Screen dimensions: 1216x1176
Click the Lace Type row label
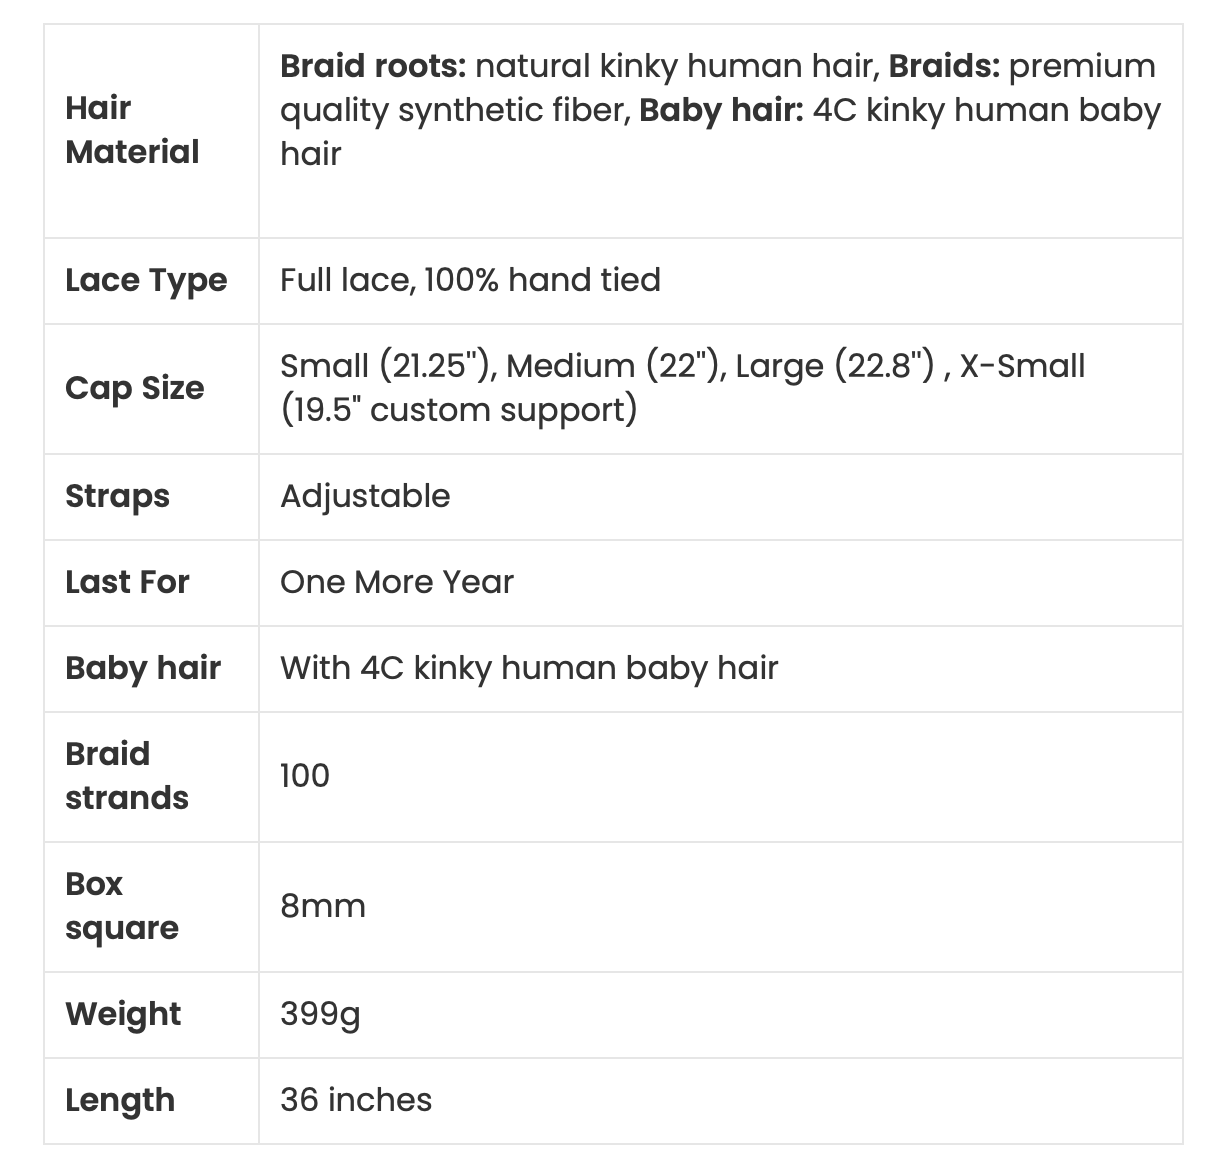click(x=146, y=280)
